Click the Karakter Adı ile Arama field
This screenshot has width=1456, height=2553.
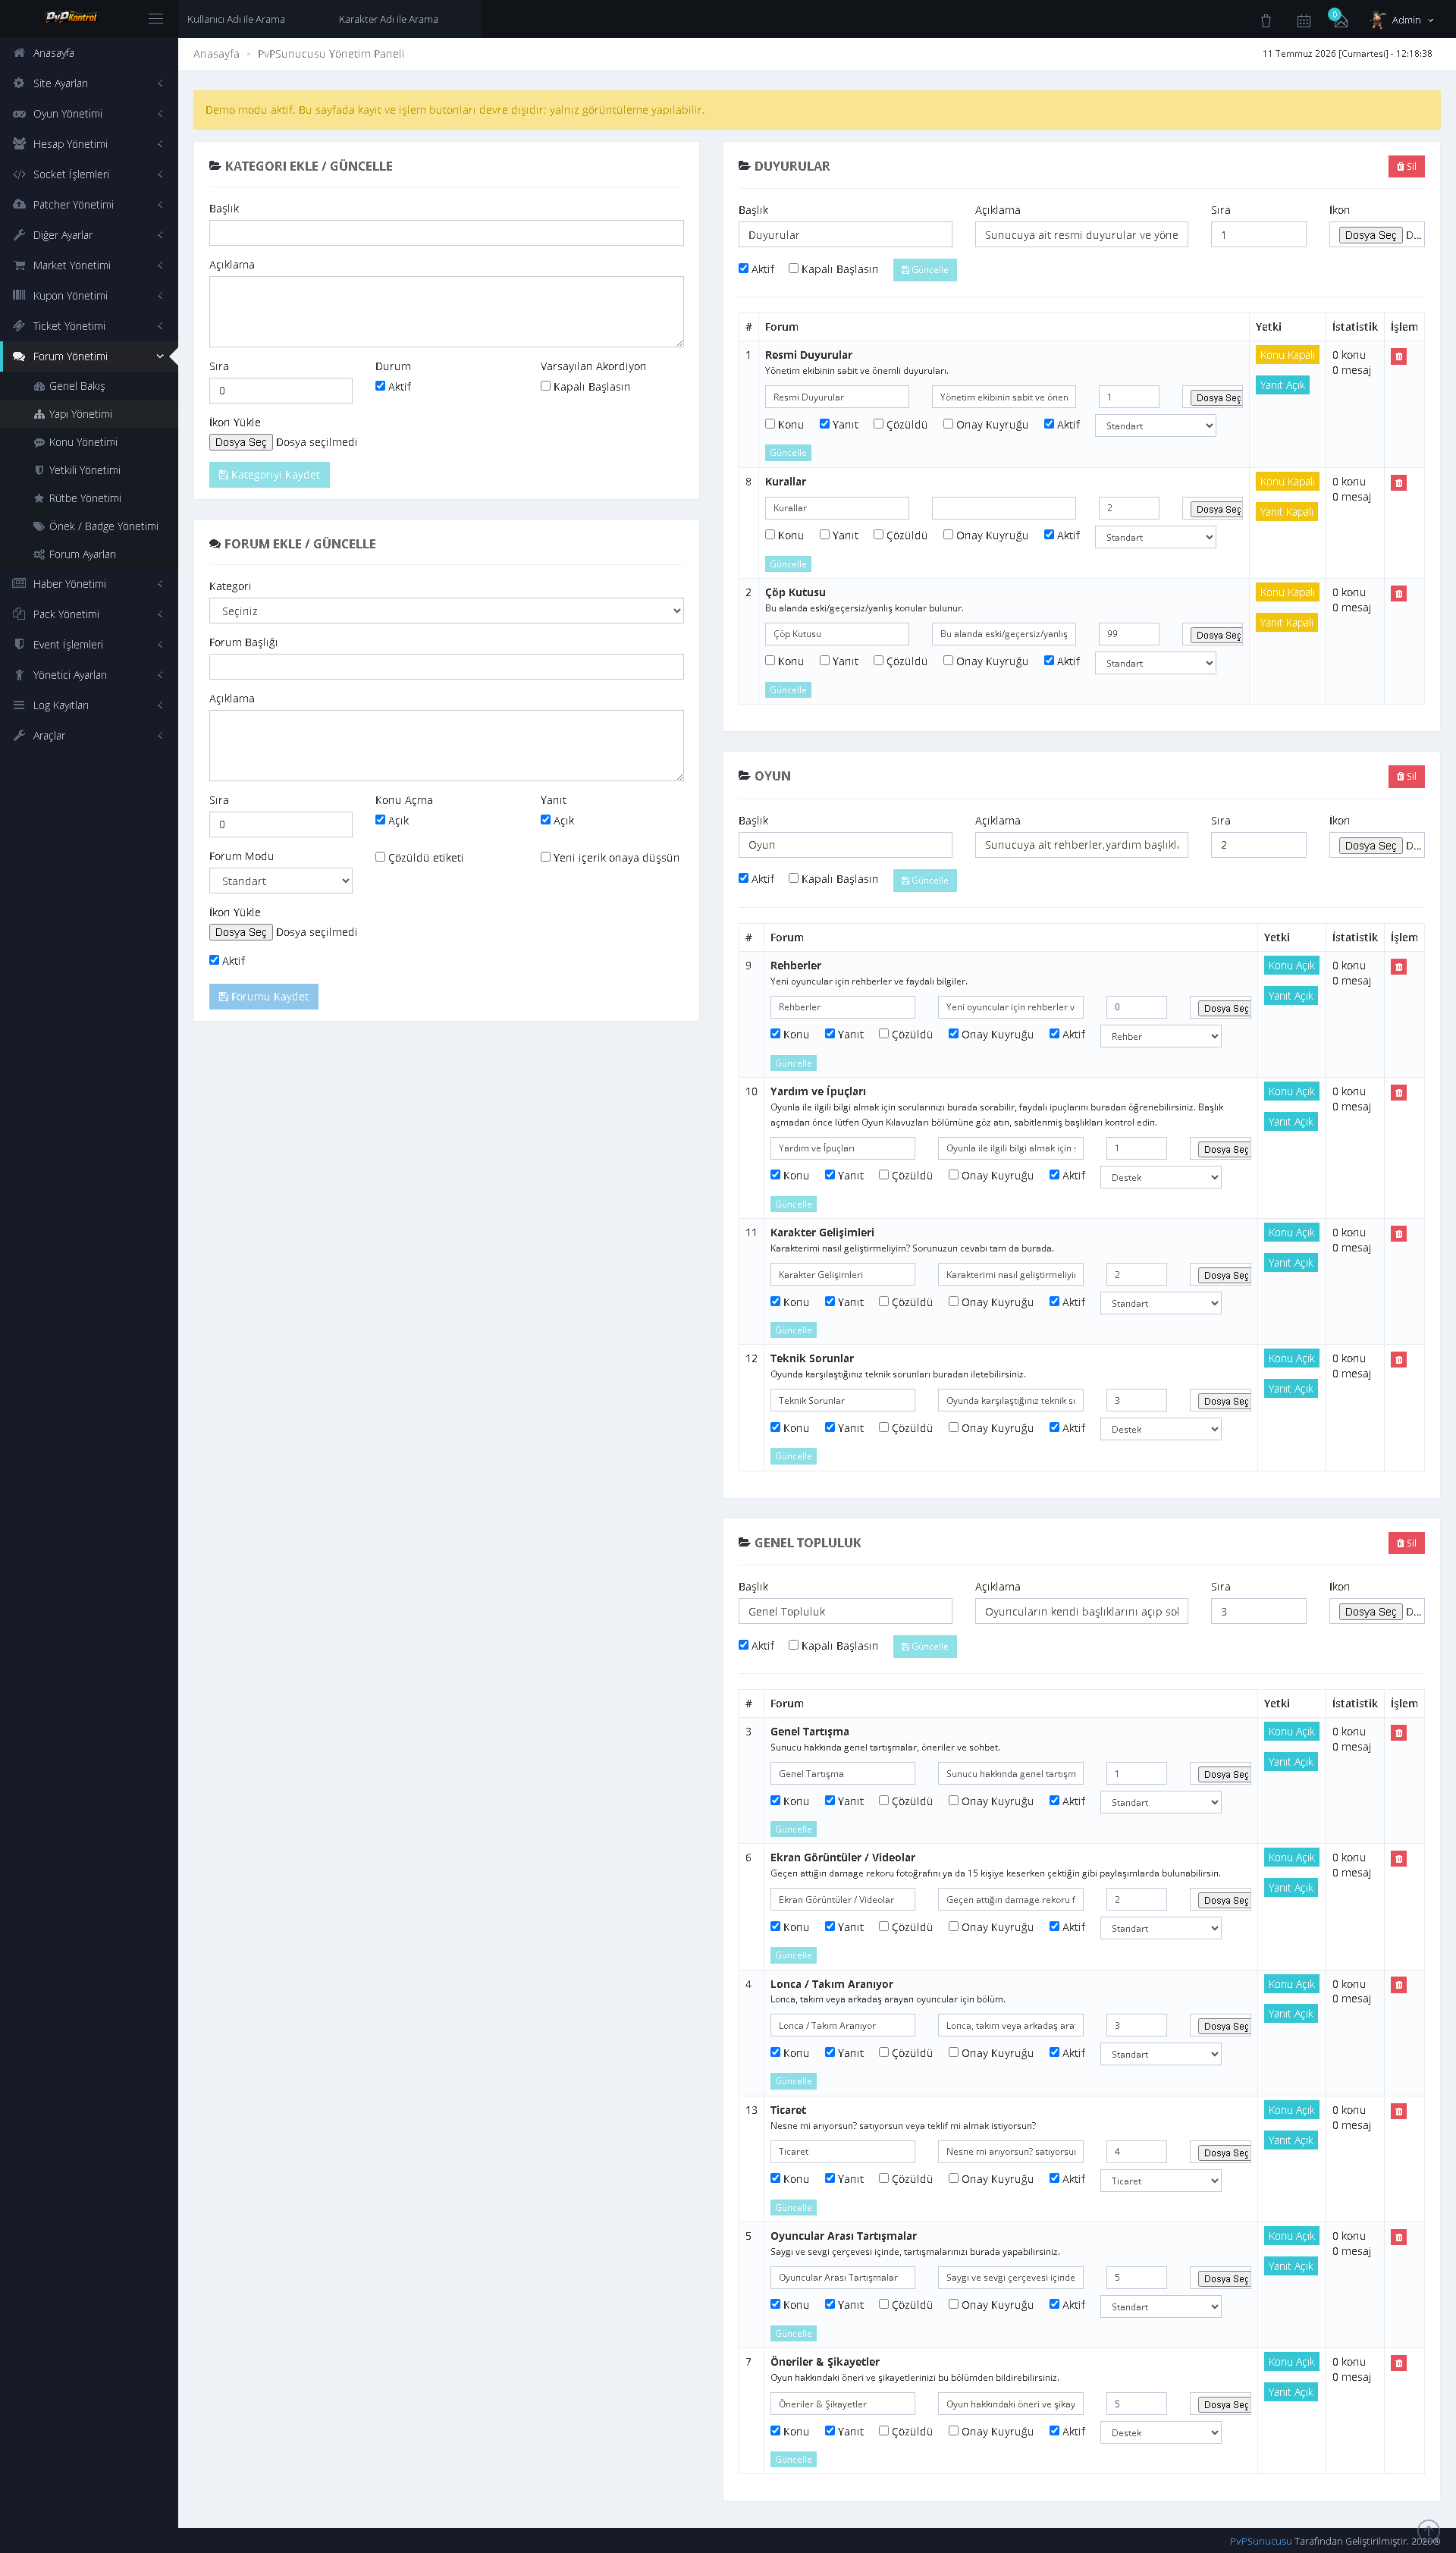406,19
